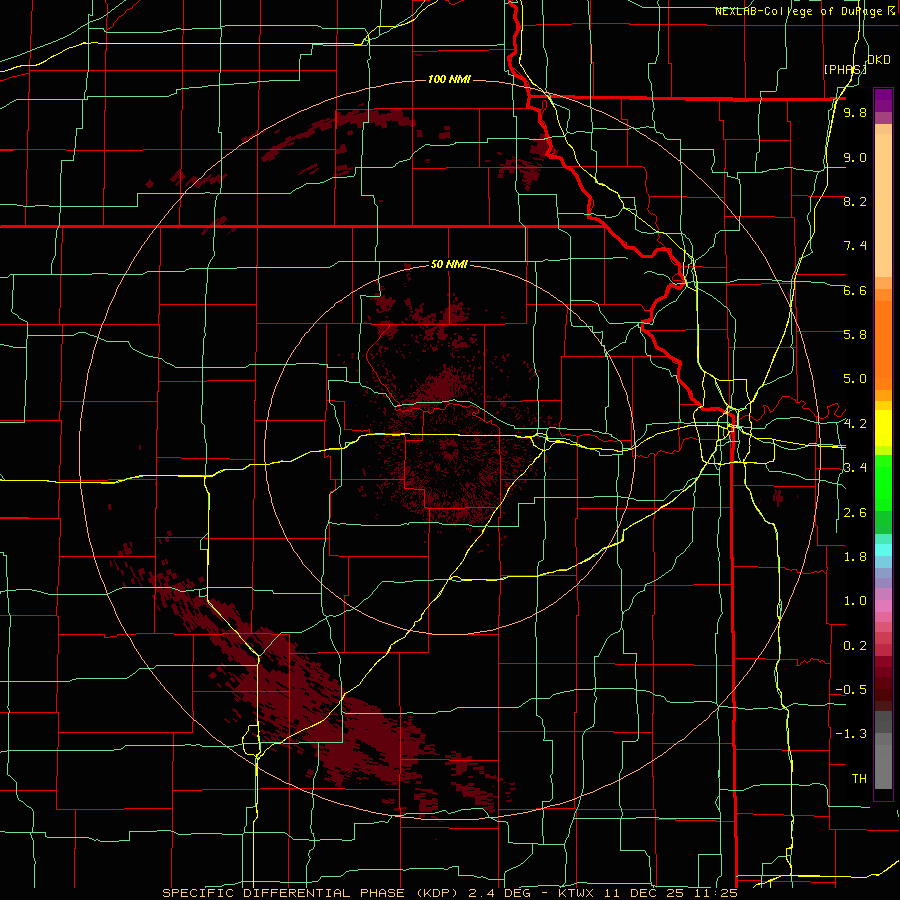The width and height of the screenshot is (900, 900).
Task: Click the DKD unit label
Action: click(879, 60)
